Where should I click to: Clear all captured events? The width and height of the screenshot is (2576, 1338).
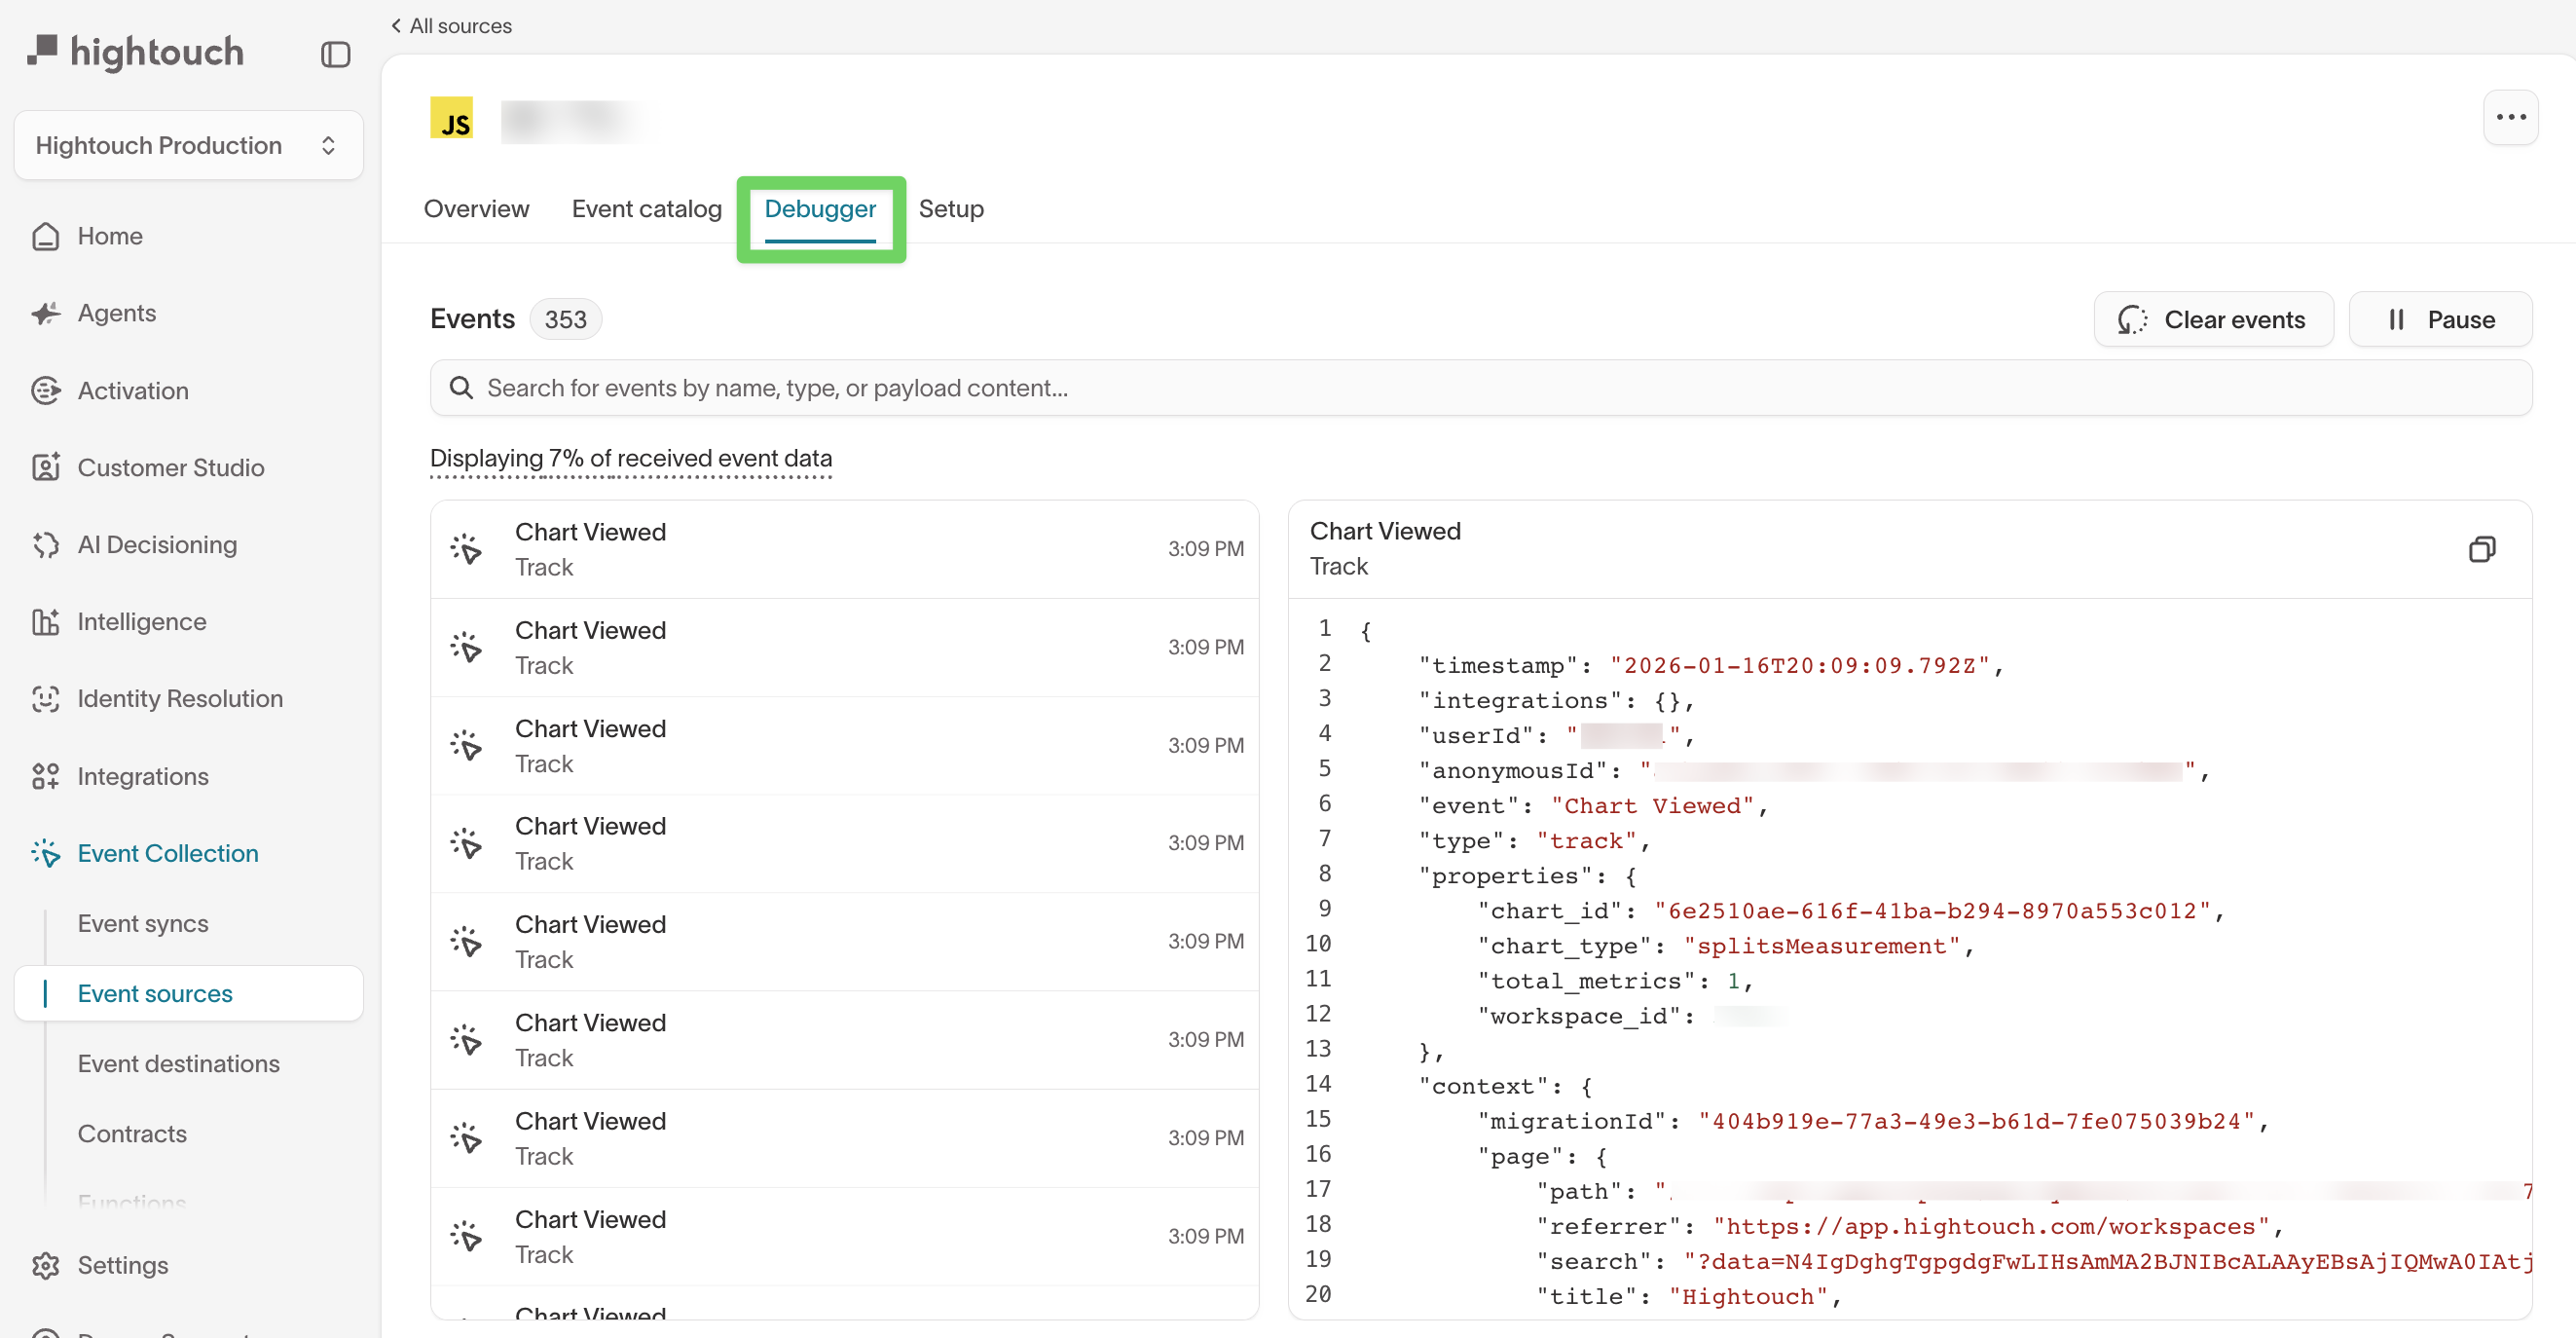(x=2213, y=319)
